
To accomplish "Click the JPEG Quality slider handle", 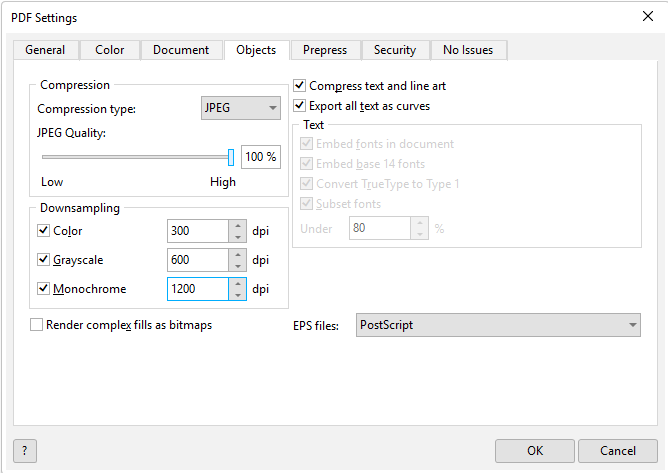I will (x=231, y=157).
